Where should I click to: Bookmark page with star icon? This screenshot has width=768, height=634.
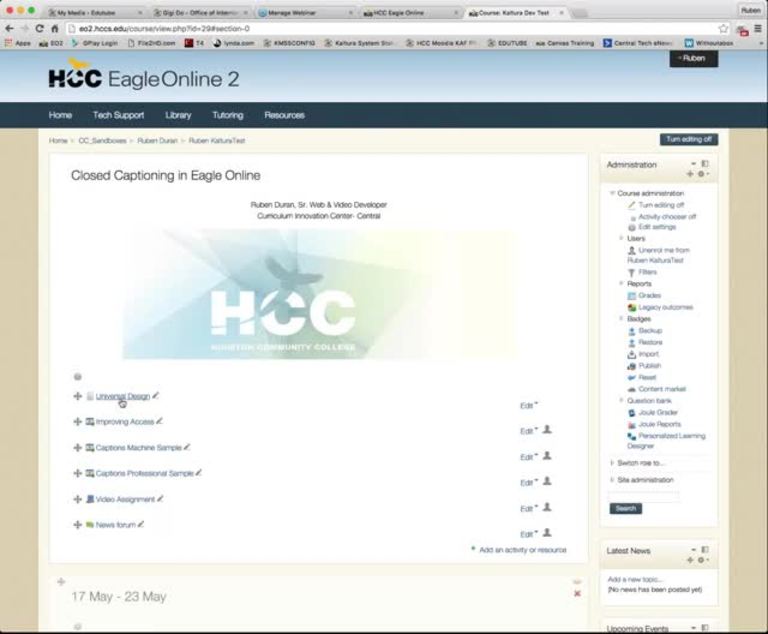pos(723,29)
